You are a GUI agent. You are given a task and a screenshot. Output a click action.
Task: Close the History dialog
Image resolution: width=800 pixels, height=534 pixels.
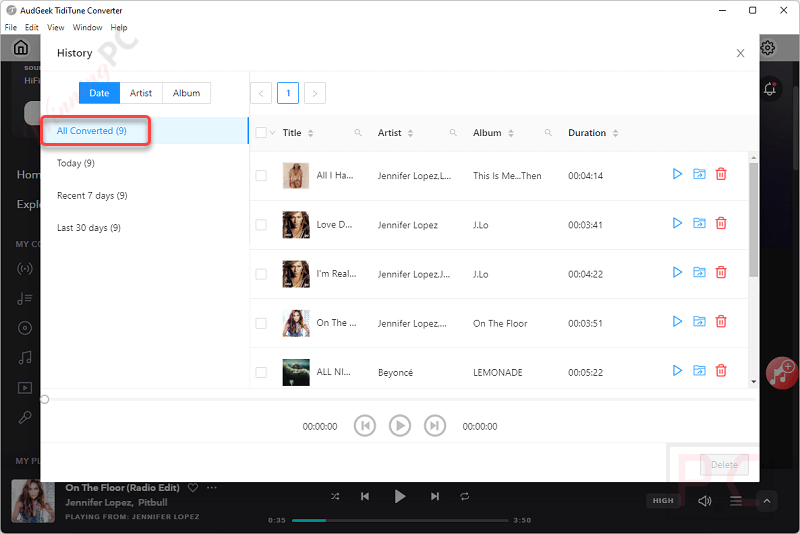tap(740, 53)
